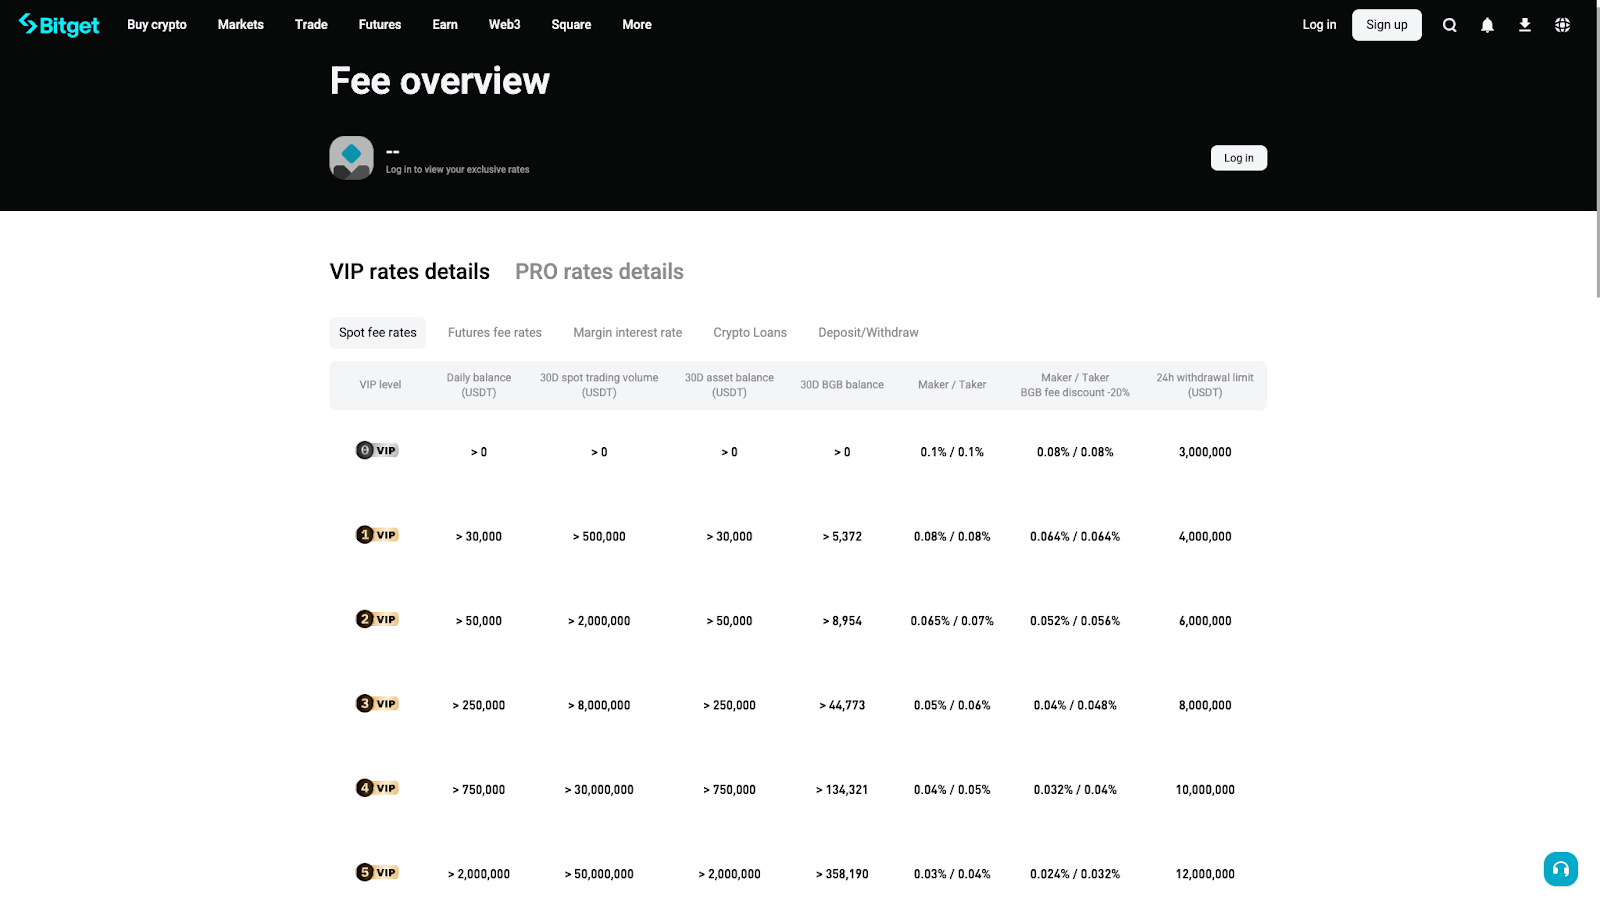Click the VIP 0 level badge
Image resolution: width=1600 pixels, height=905 pixels.
(377, 451)
